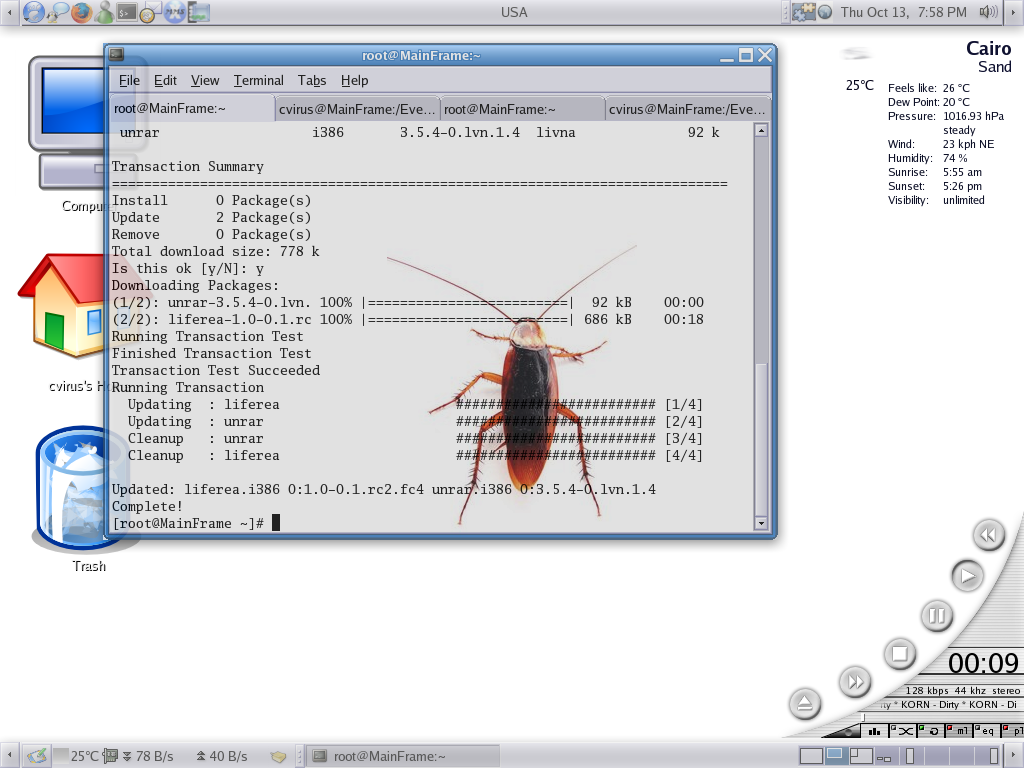
Task: Stop music playback with the square button
Action: coord(899,654)
